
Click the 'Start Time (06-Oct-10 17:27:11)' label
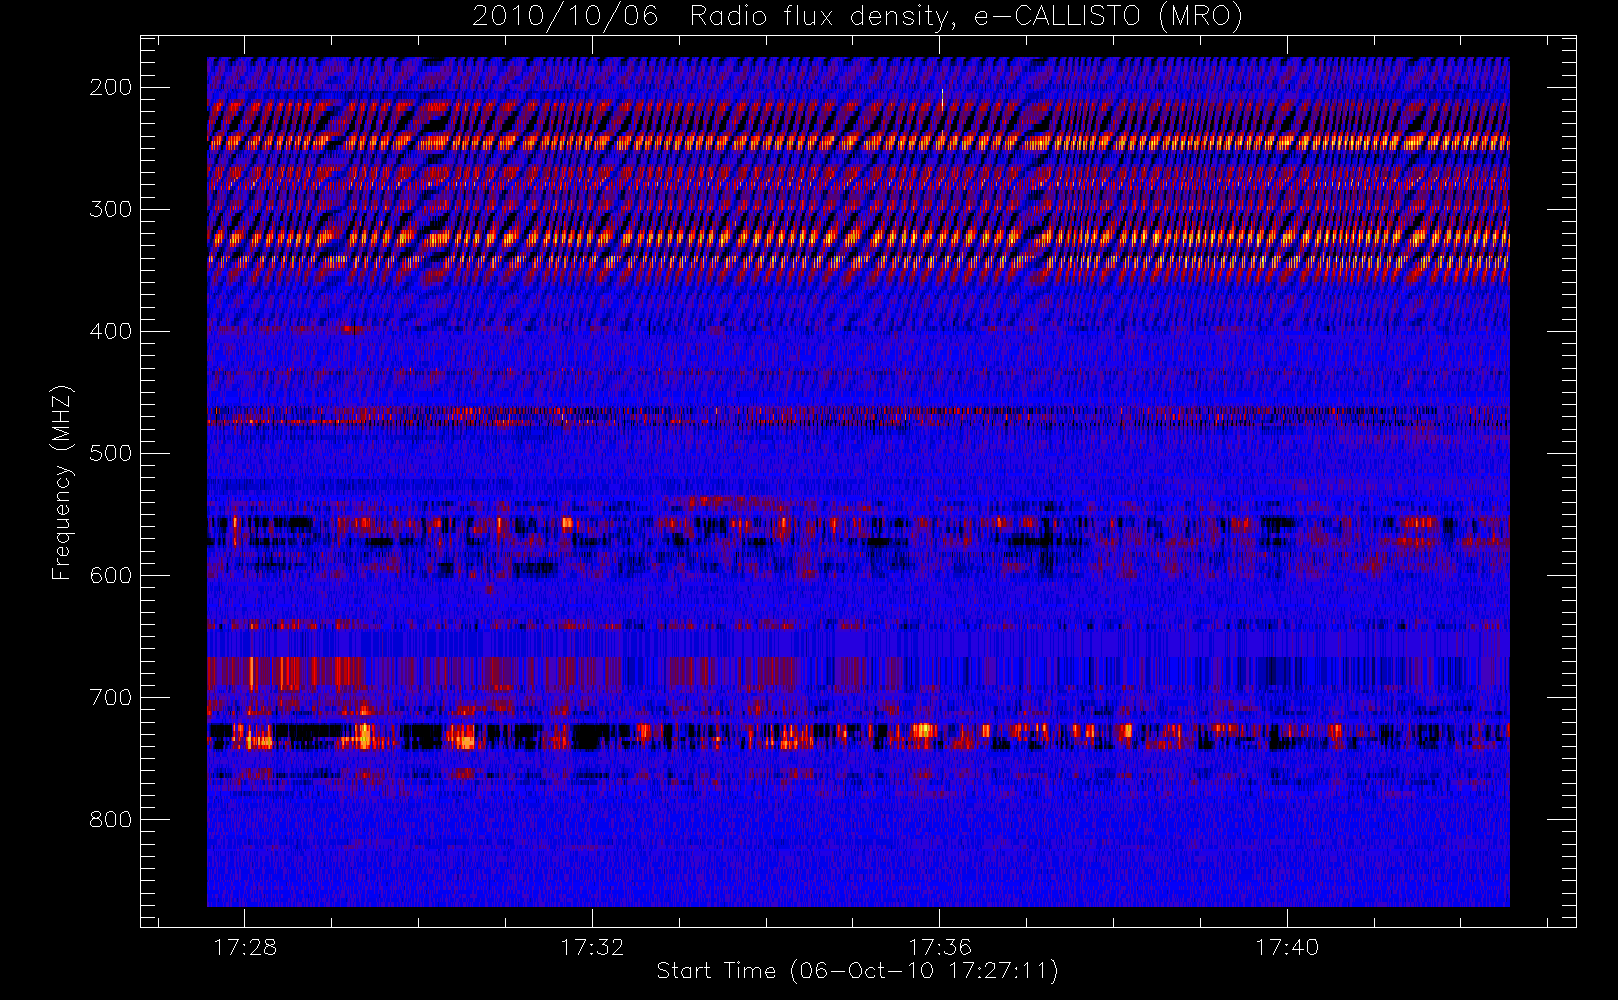(x=857, y=971)
